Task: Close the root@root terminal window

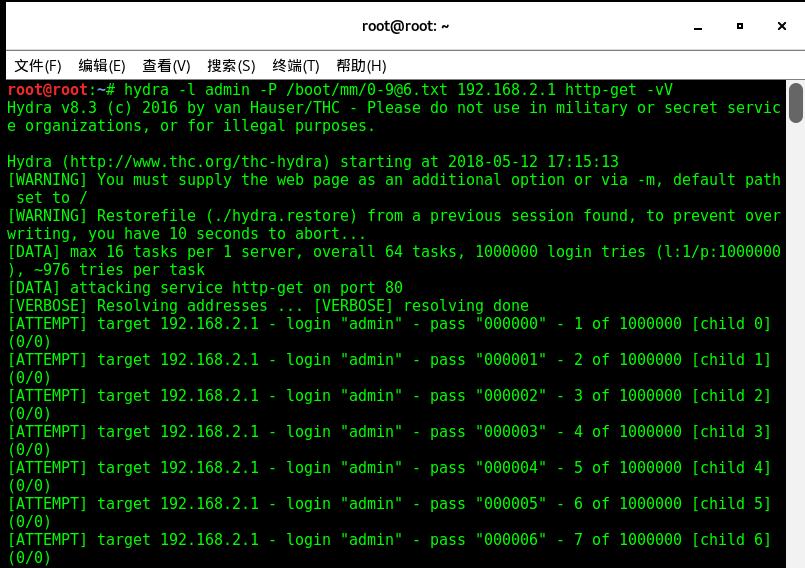Action: [x=782, y=26]
